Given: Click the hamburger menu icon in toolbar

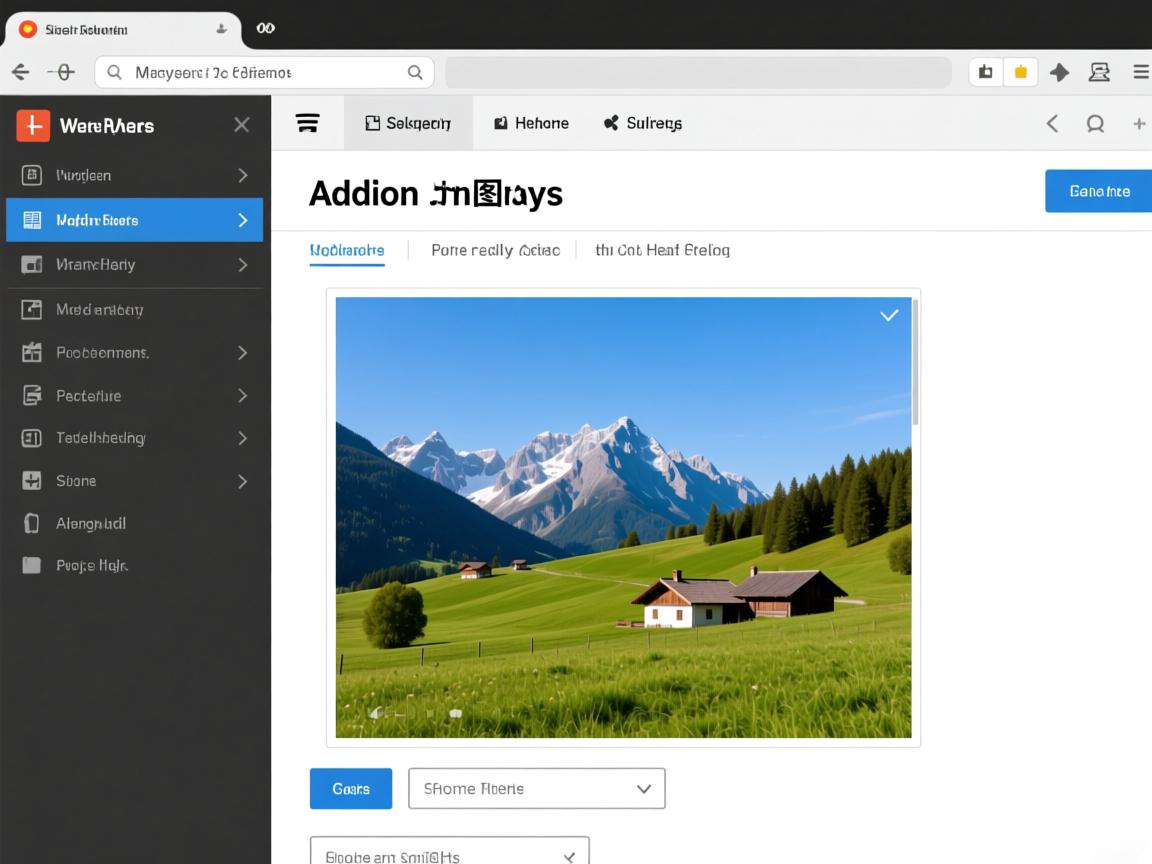Looking at the screenshot, I should [x=308, y=123].
